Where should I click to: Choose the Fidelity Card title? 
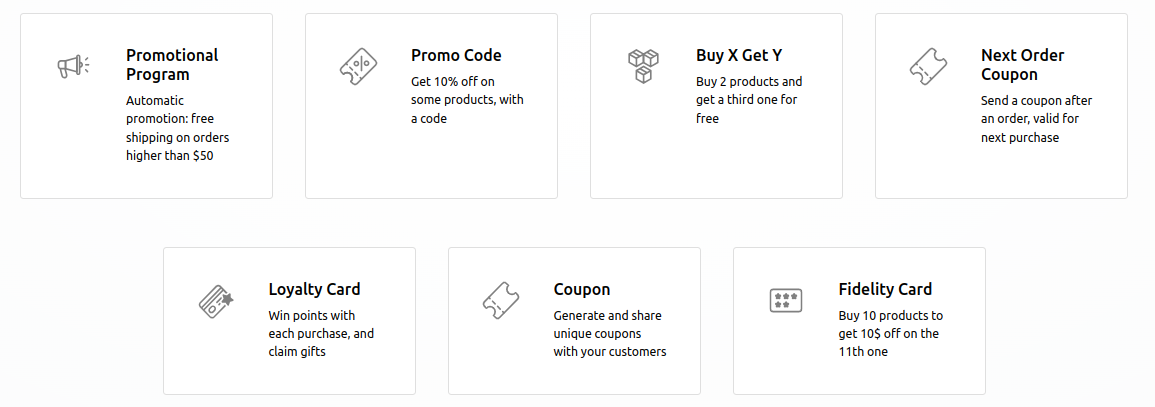pyautogui.click(x=885, y=289)
